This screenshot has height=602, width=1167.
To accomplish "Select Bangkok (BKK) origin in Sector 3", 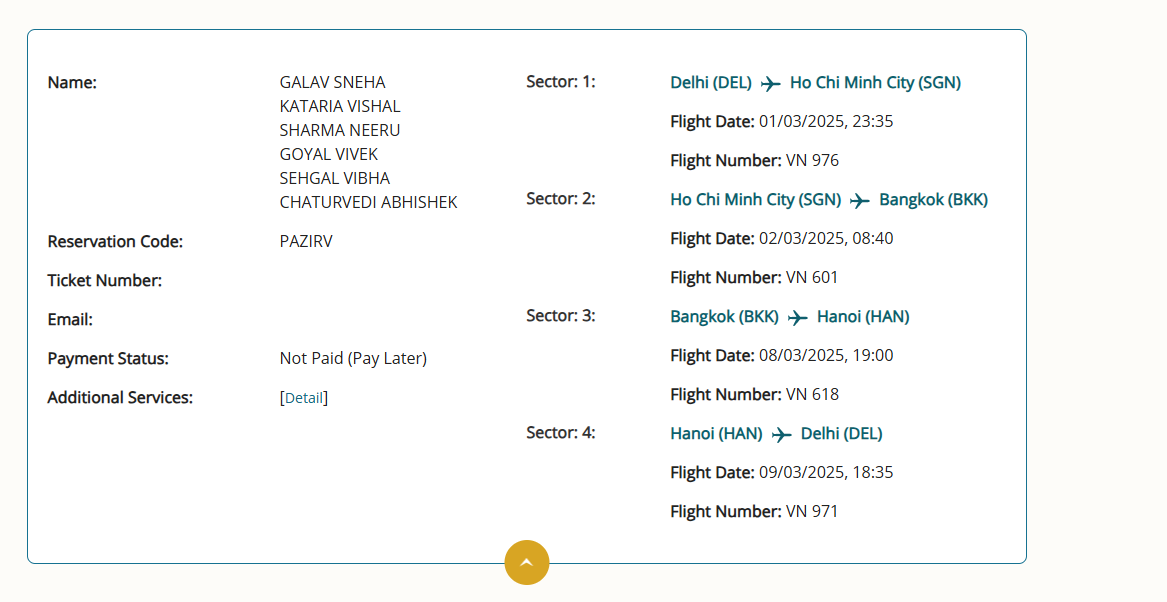I will 724,316.
